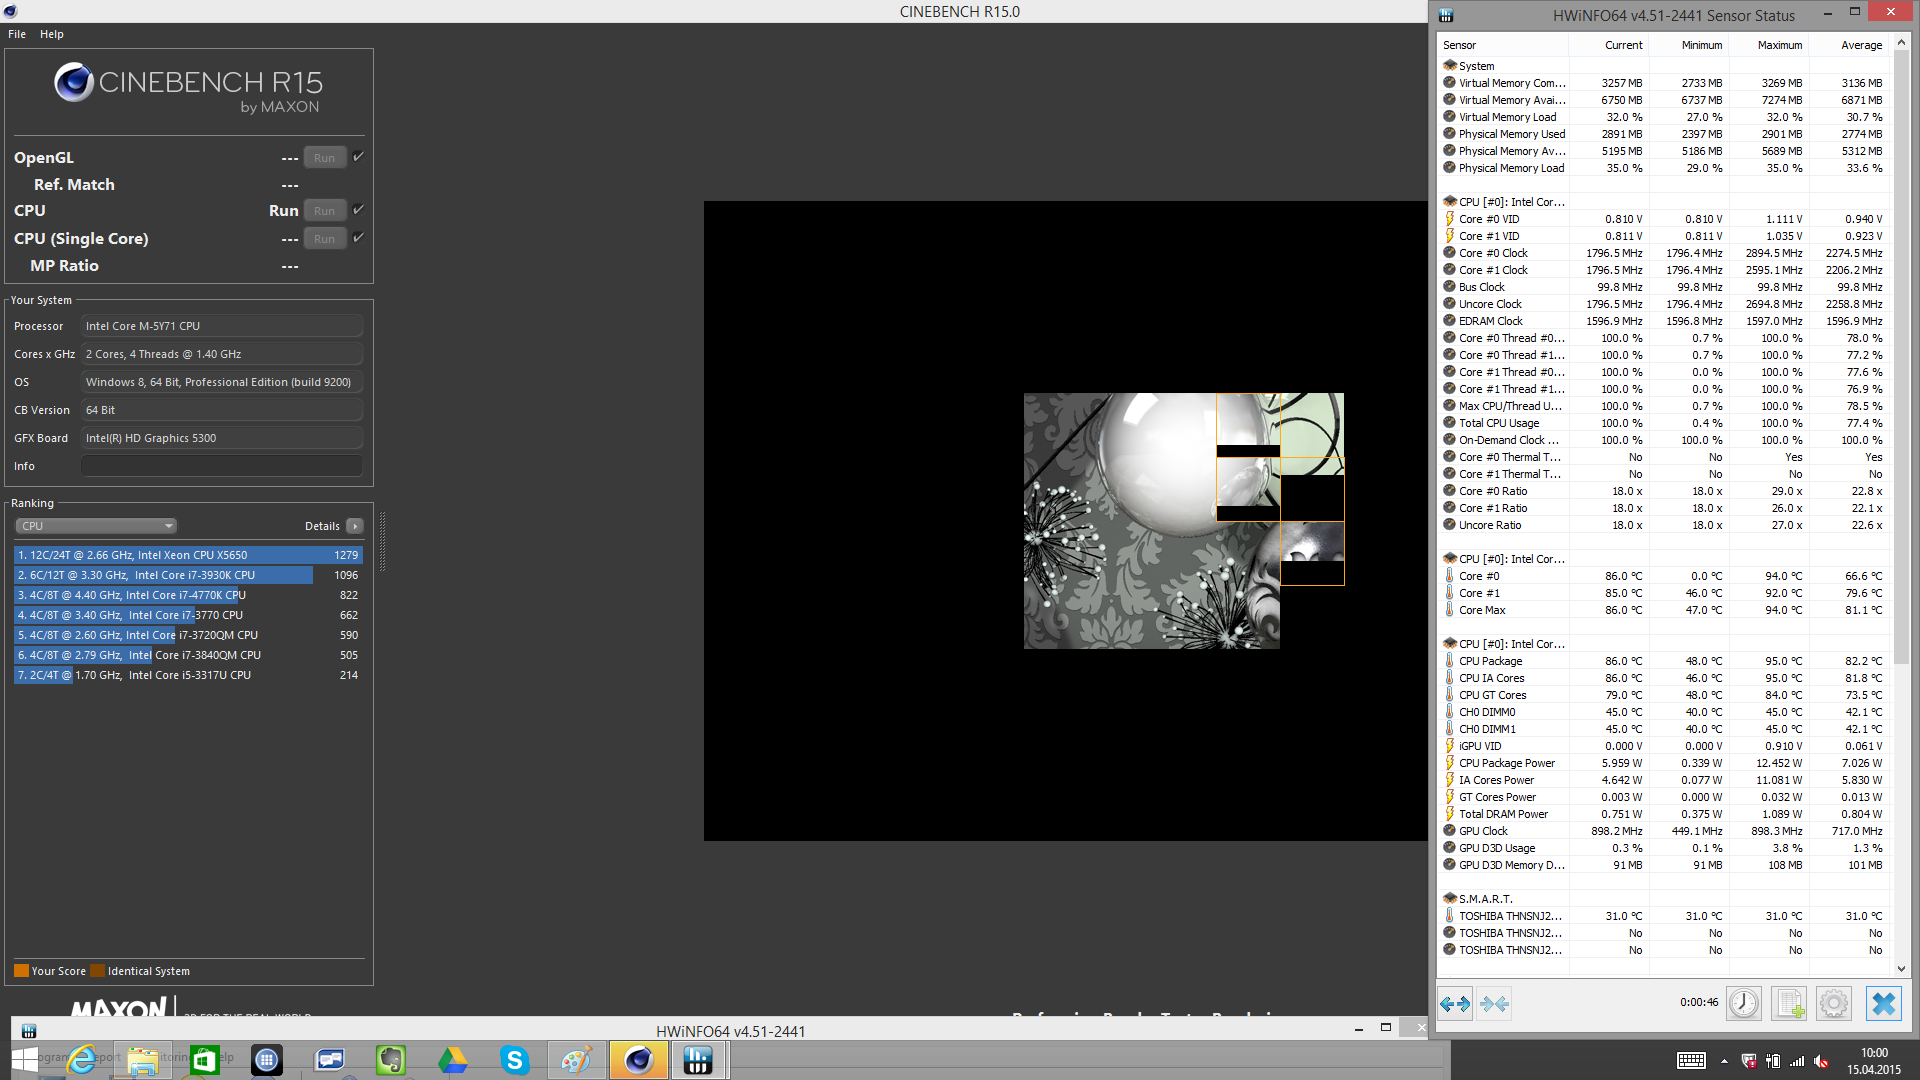Select the Bus Clock sensor row

pos(1664,287)
